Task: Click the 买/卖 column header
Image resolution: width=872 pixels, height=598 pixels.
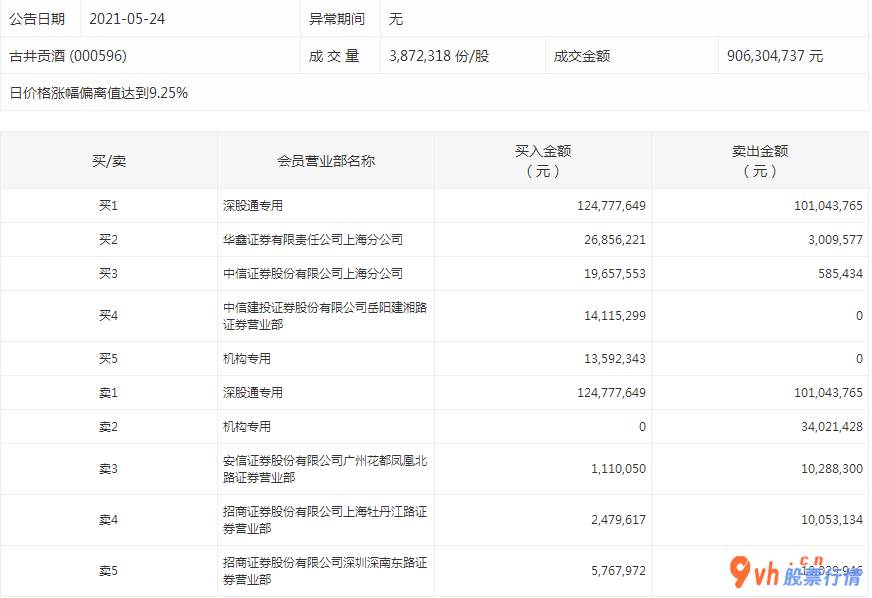Action: click(109, 161)
